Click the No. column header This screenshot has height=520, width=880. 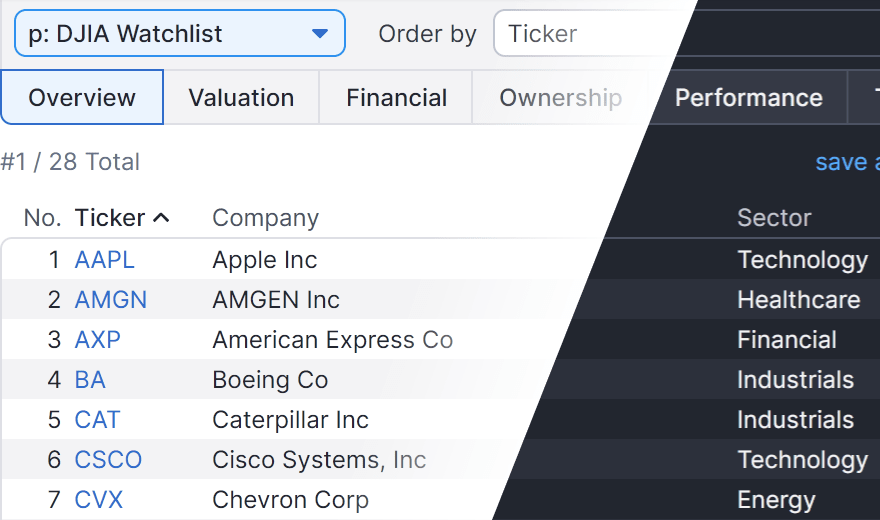(42, 218)
